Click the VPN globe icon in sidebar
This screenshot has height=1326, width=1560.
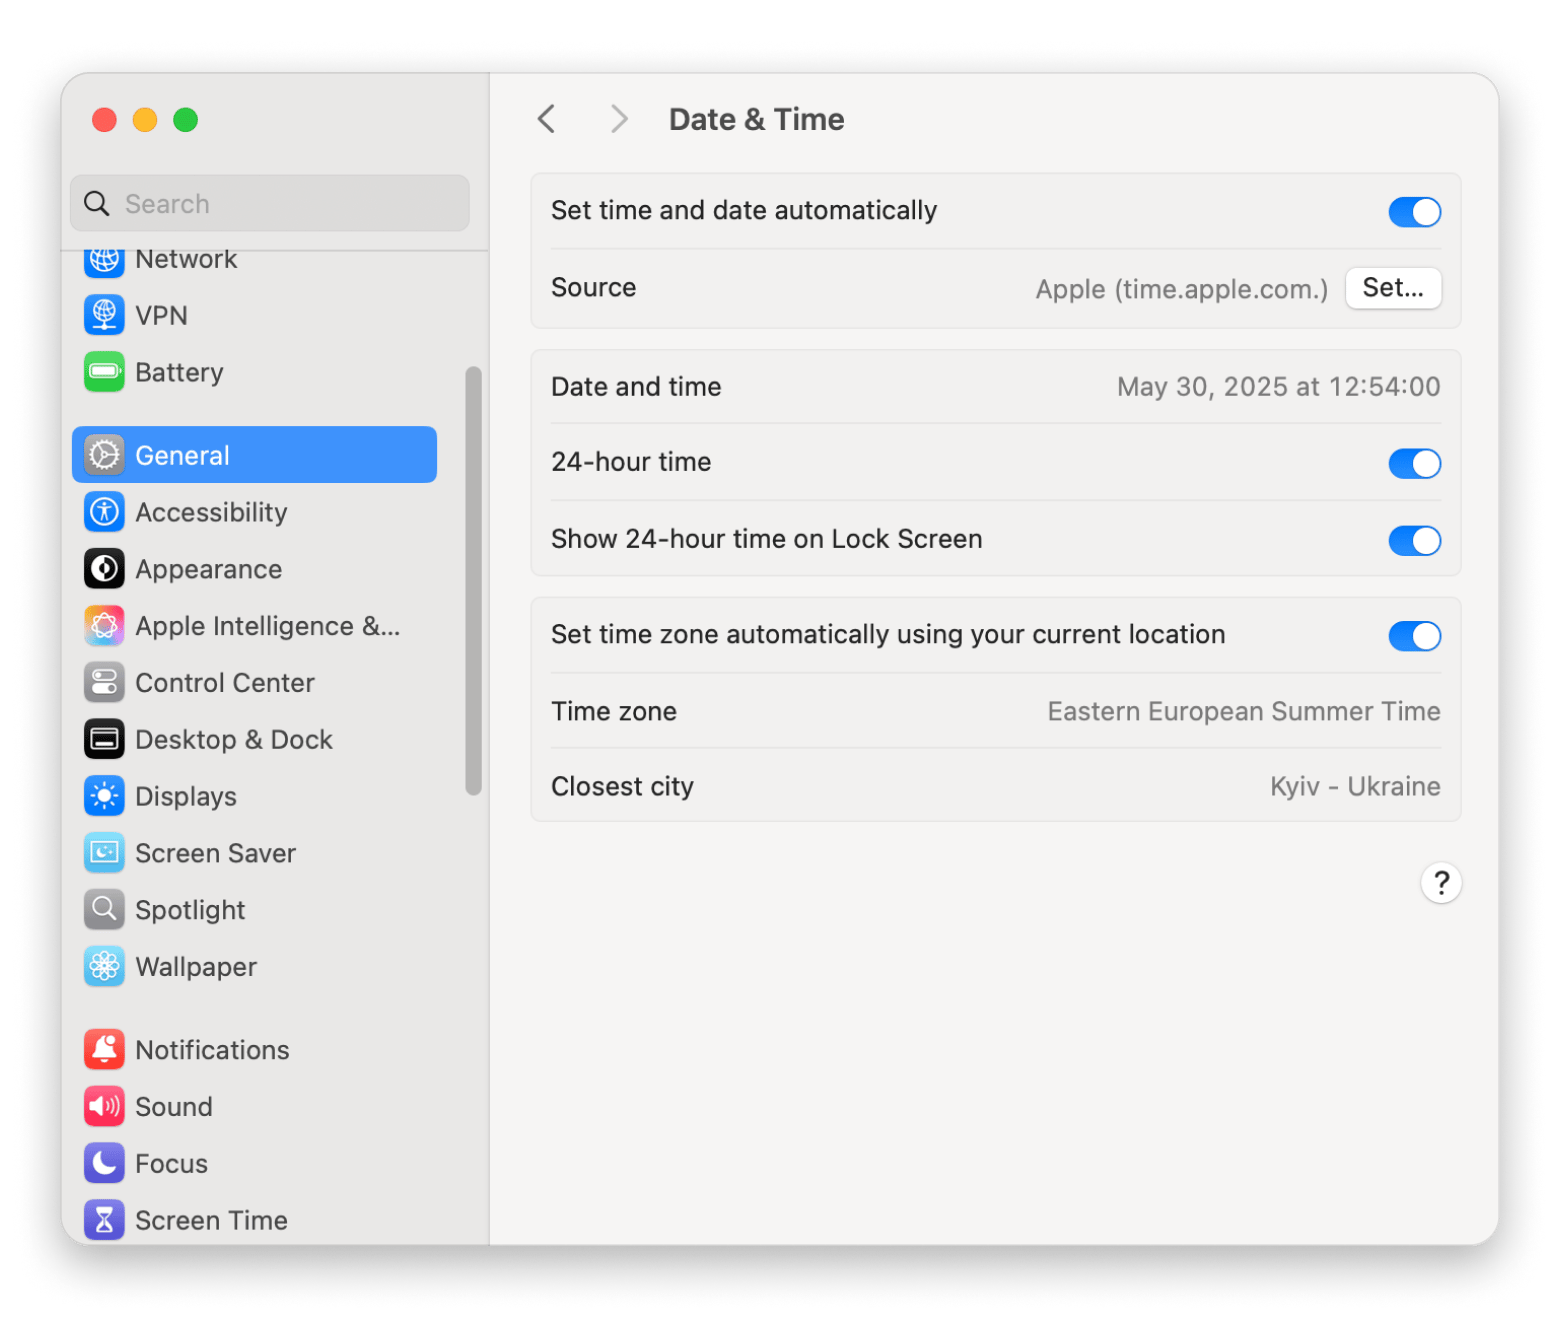coord(104,315)
